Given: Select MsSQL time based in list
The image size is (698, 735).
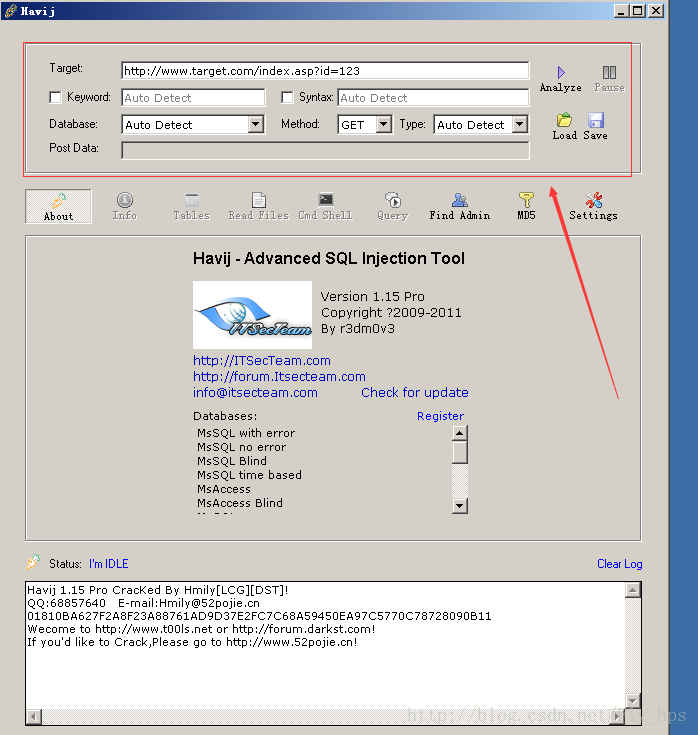Looking at the screenshot, I should pyautogui.click(x=249, y=475).
